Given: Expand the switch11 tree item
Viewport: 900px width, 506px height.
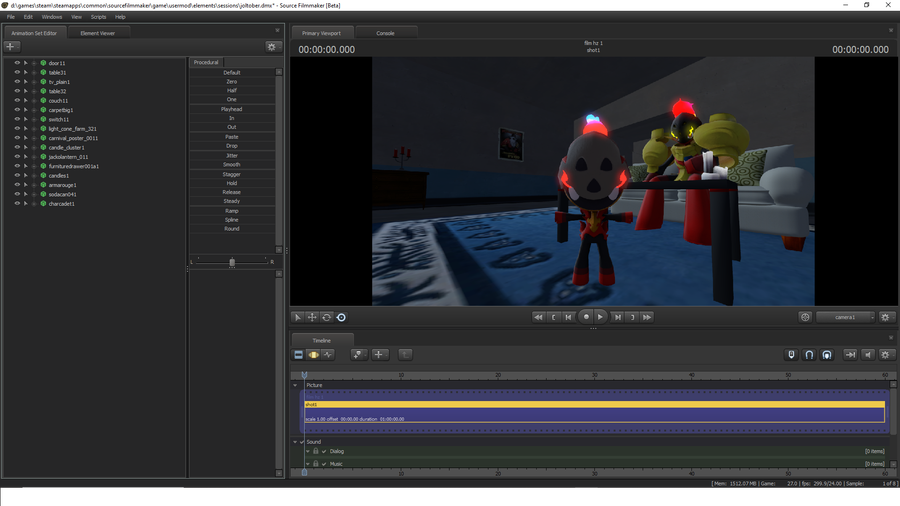Looking at the screenshot, I should (x=25, y=119).
